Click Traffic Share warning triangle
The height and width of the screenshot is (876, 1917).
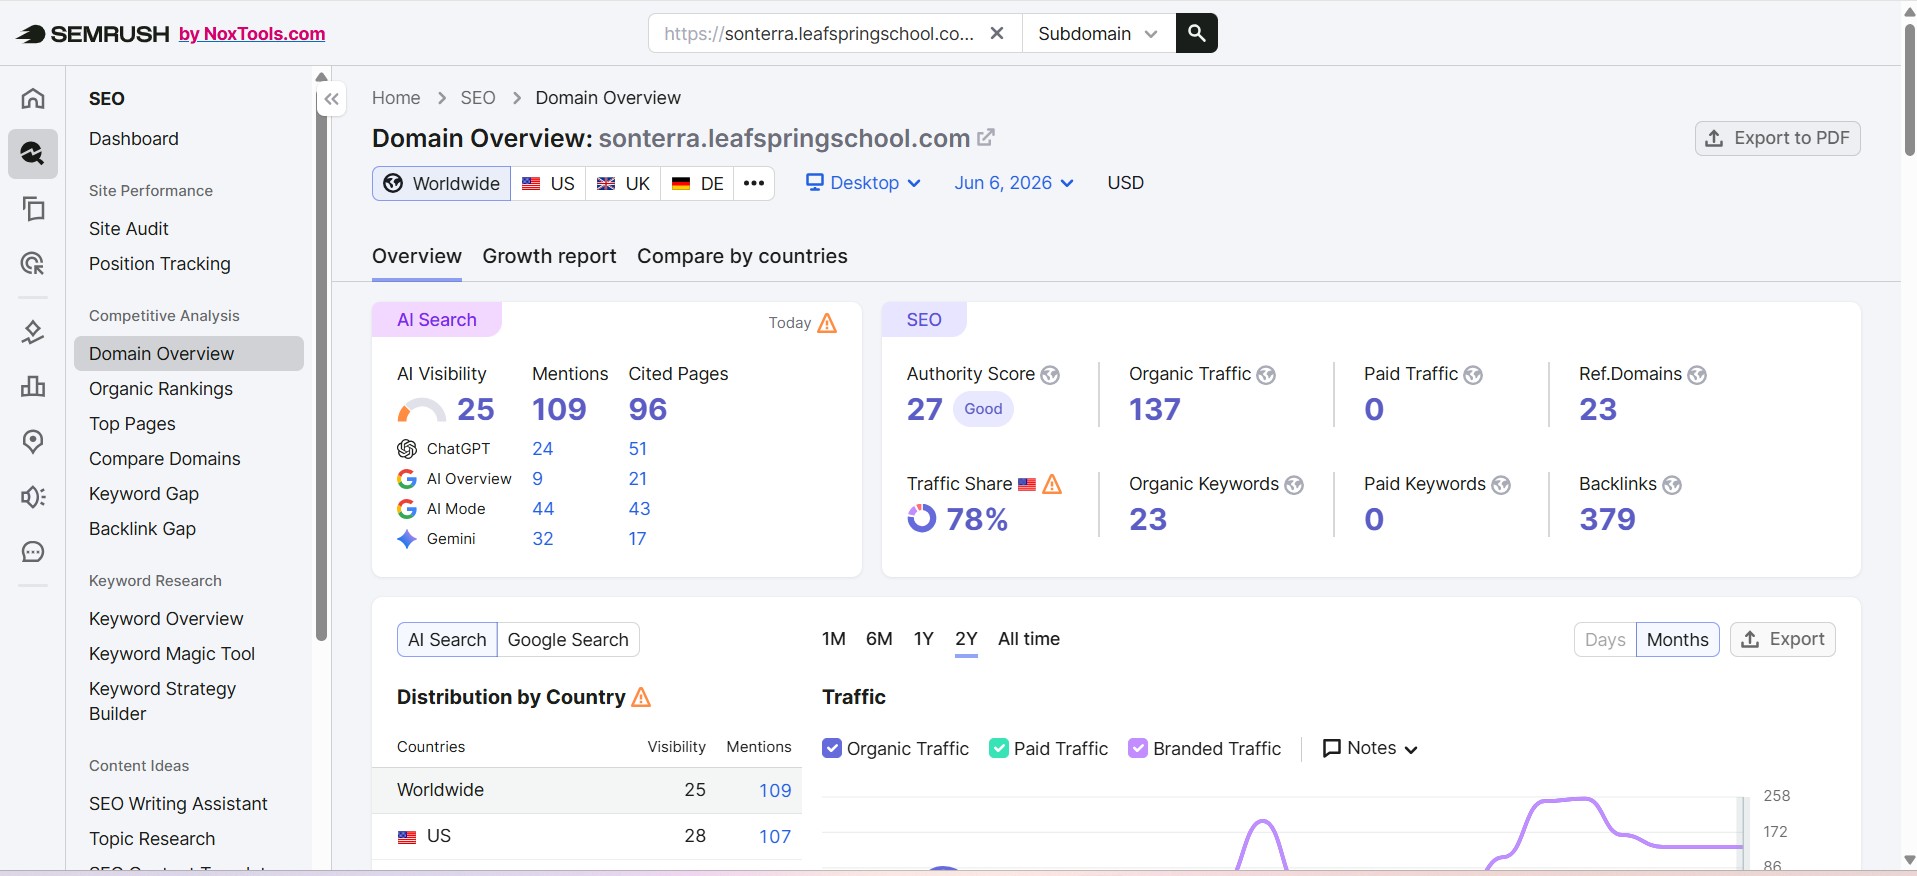pos(1052,484)
